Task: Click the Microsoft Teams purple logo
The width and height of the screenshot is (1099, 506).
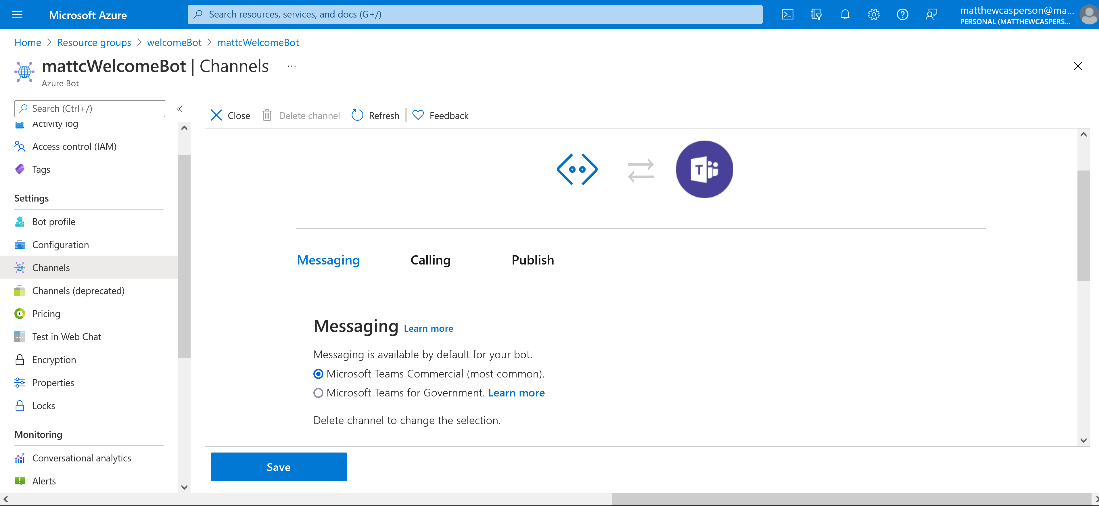Action: pyautogui.click(x=704, y=170)
